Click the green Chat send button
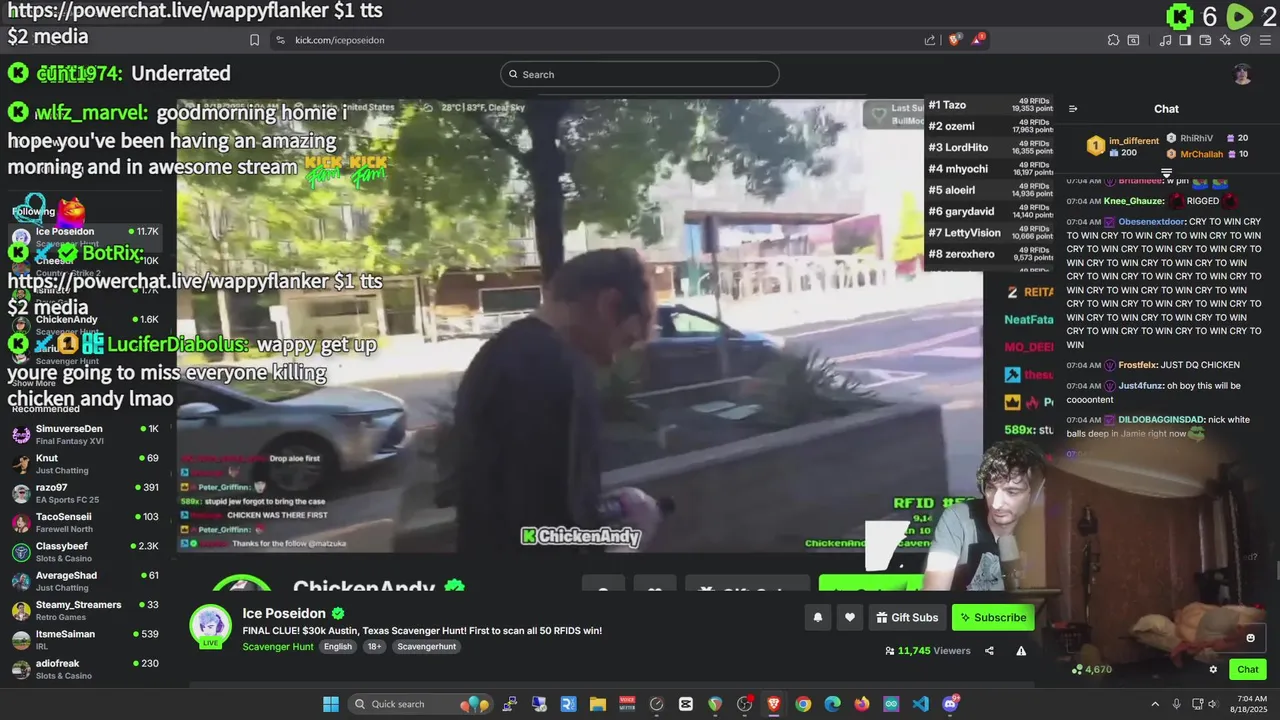The image size is (1280, 720). 1248,670
